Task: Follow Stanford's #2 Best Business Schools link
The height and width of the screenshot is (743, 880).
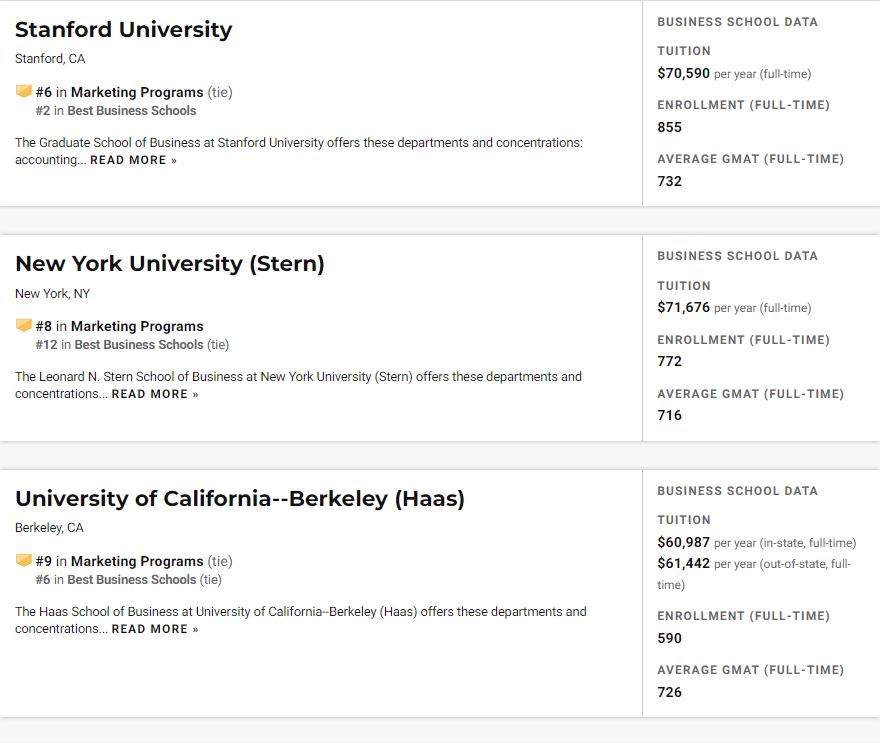Action: [116, 111]
